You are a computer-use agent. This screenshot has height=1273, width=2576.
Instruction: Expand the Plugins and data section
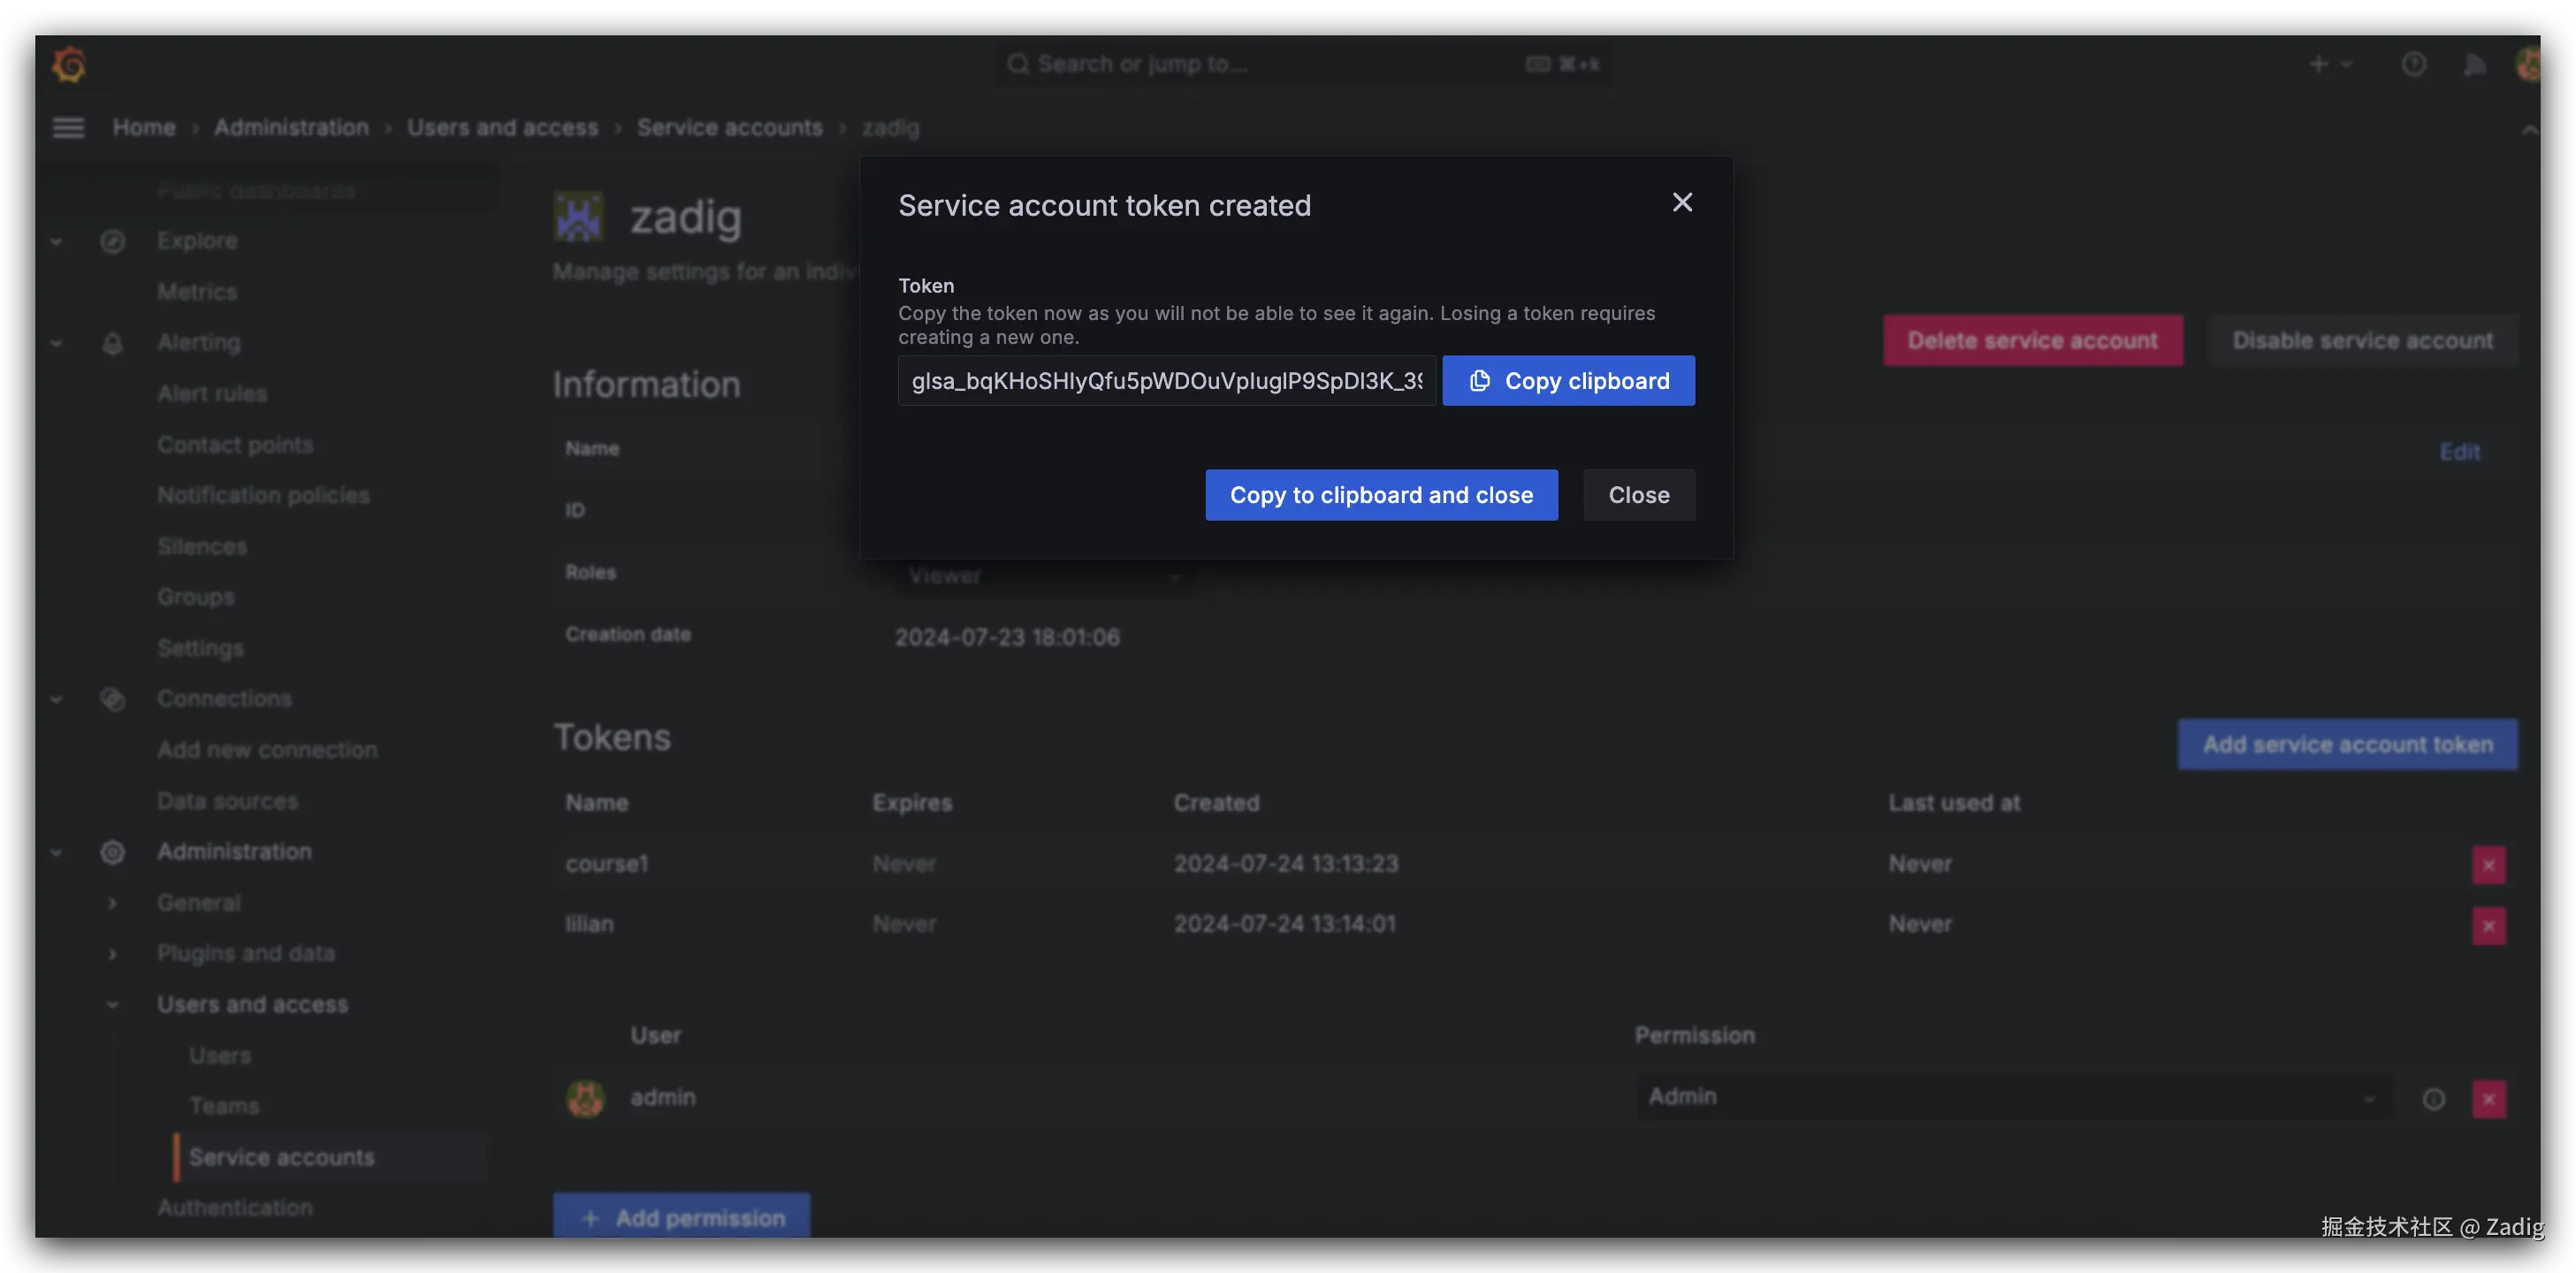[113, 954]
